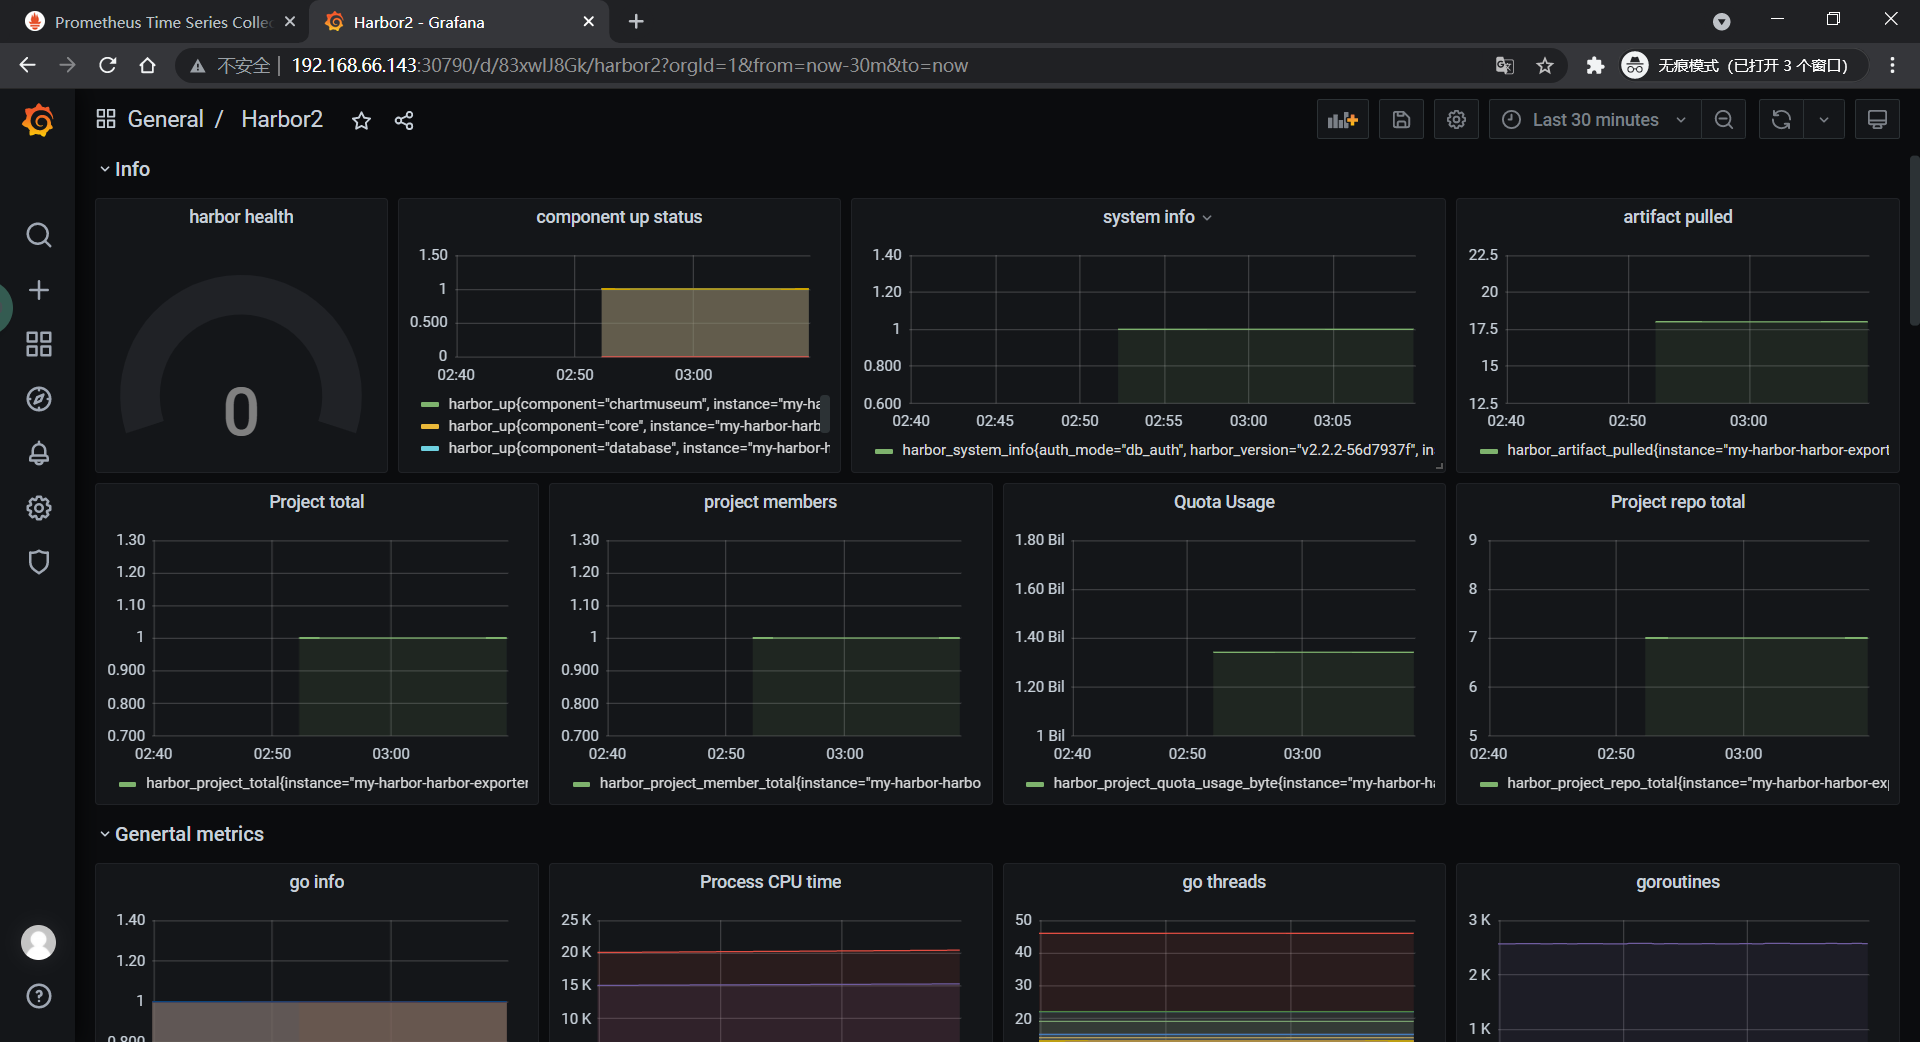Share the dashboard via share icon
1920x1042 pixels.
tap(404, 121)
